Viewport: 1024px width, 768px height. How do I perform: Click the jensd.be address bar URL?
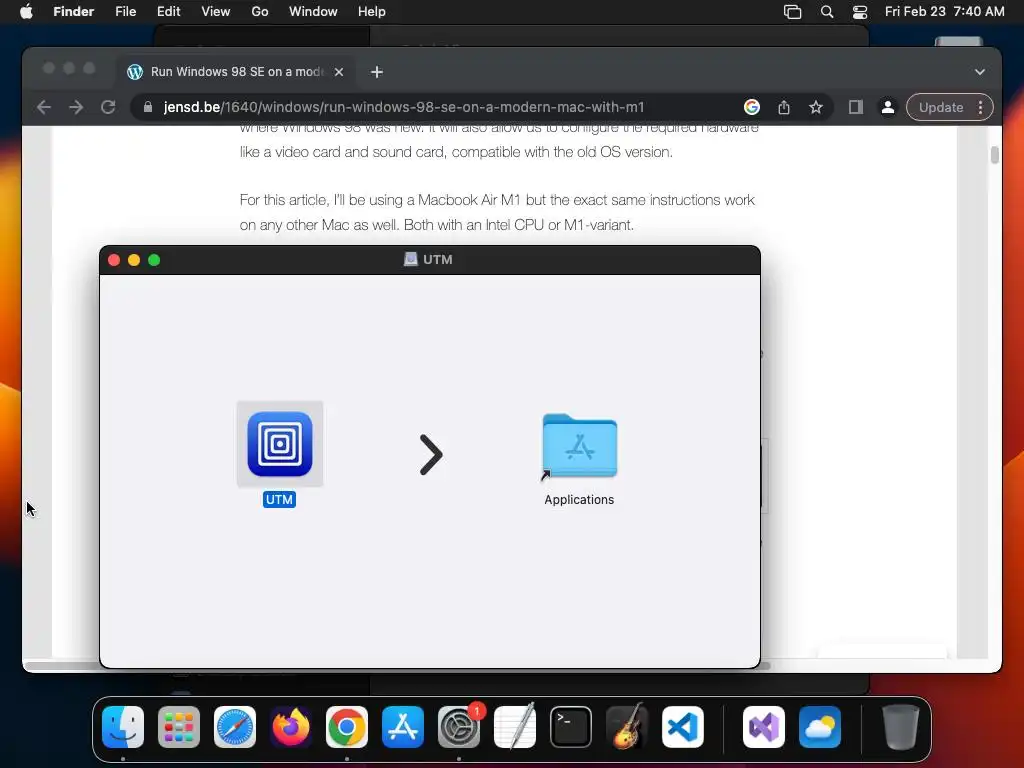point(404,107)
